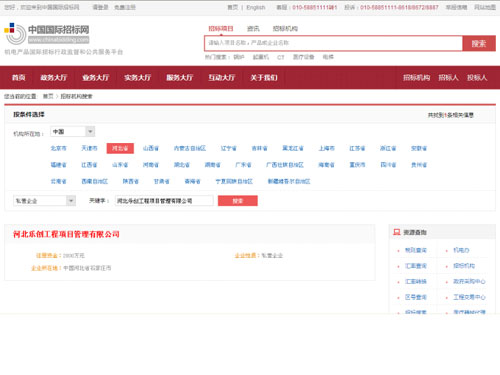This screenshot has width=500, height=375.
Task: Filter by 内蒙古自治区
Action: [x=190, y=148]
